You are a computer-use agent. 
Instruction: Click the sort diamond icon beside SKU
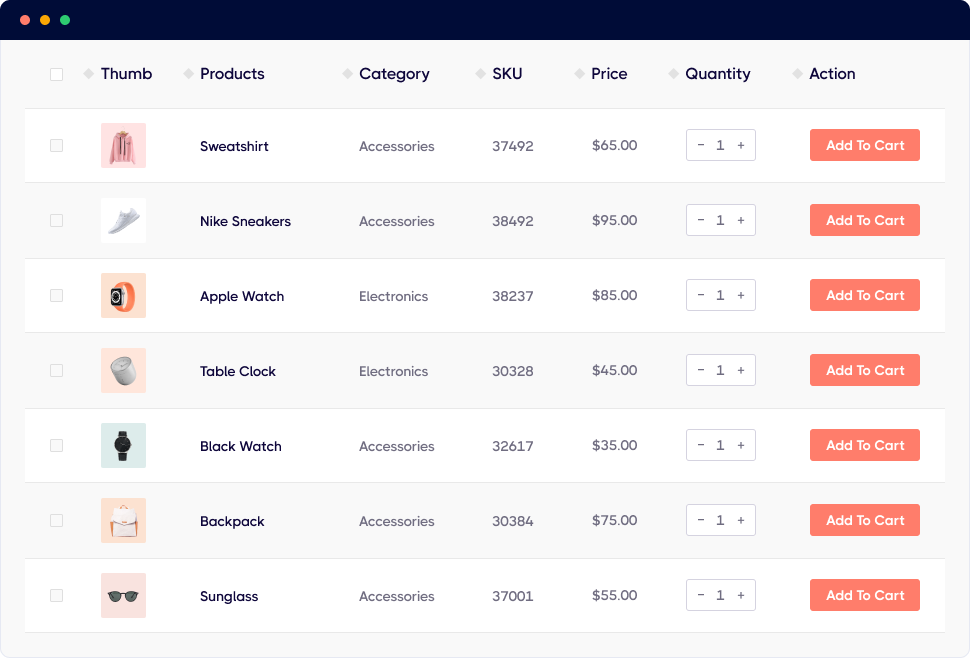480,74
